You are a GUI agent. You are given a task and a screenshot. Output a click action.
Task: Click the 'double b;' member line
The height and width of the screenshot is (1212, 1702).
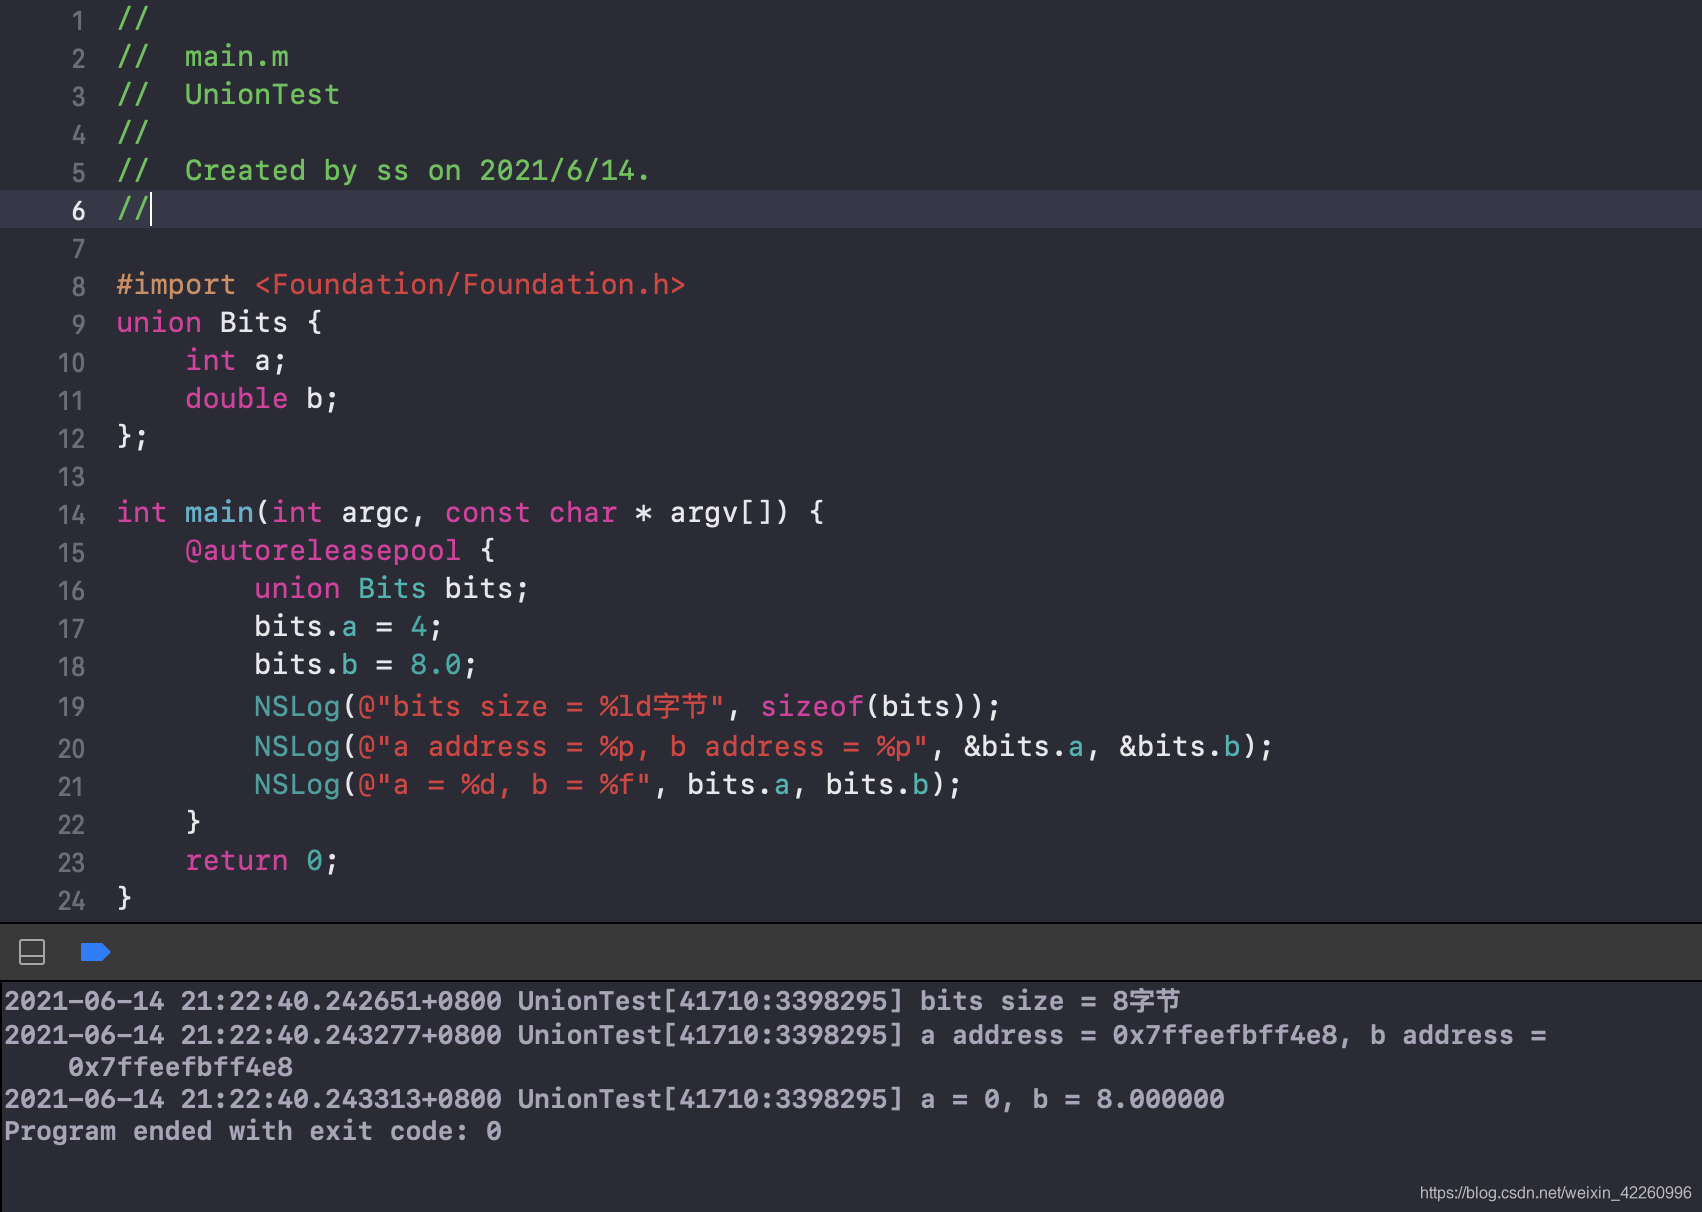(262, 399)
